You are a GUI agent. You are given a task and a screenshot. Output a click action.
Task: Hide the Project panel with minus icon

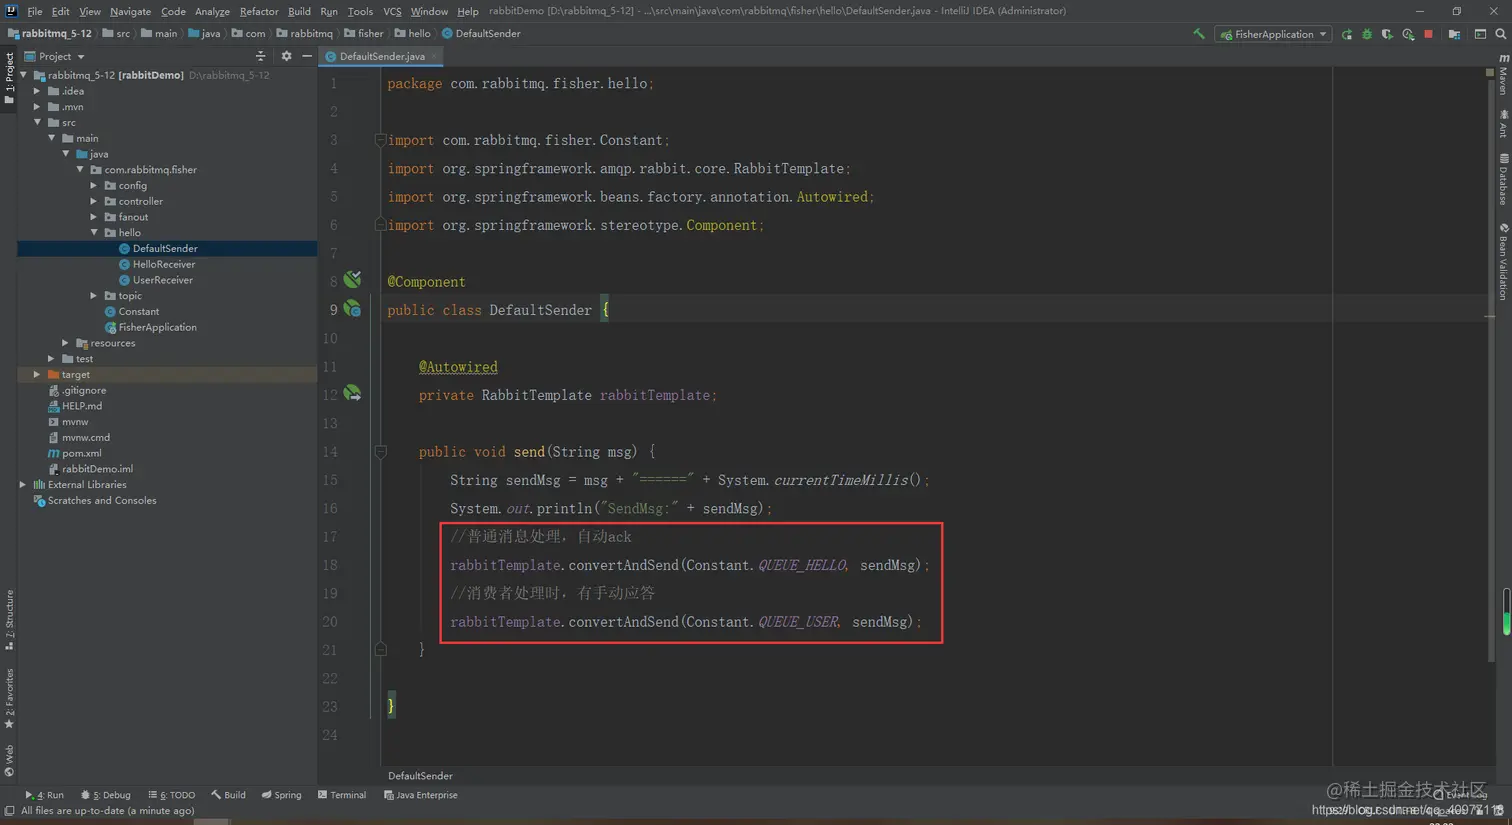(307, 56)
